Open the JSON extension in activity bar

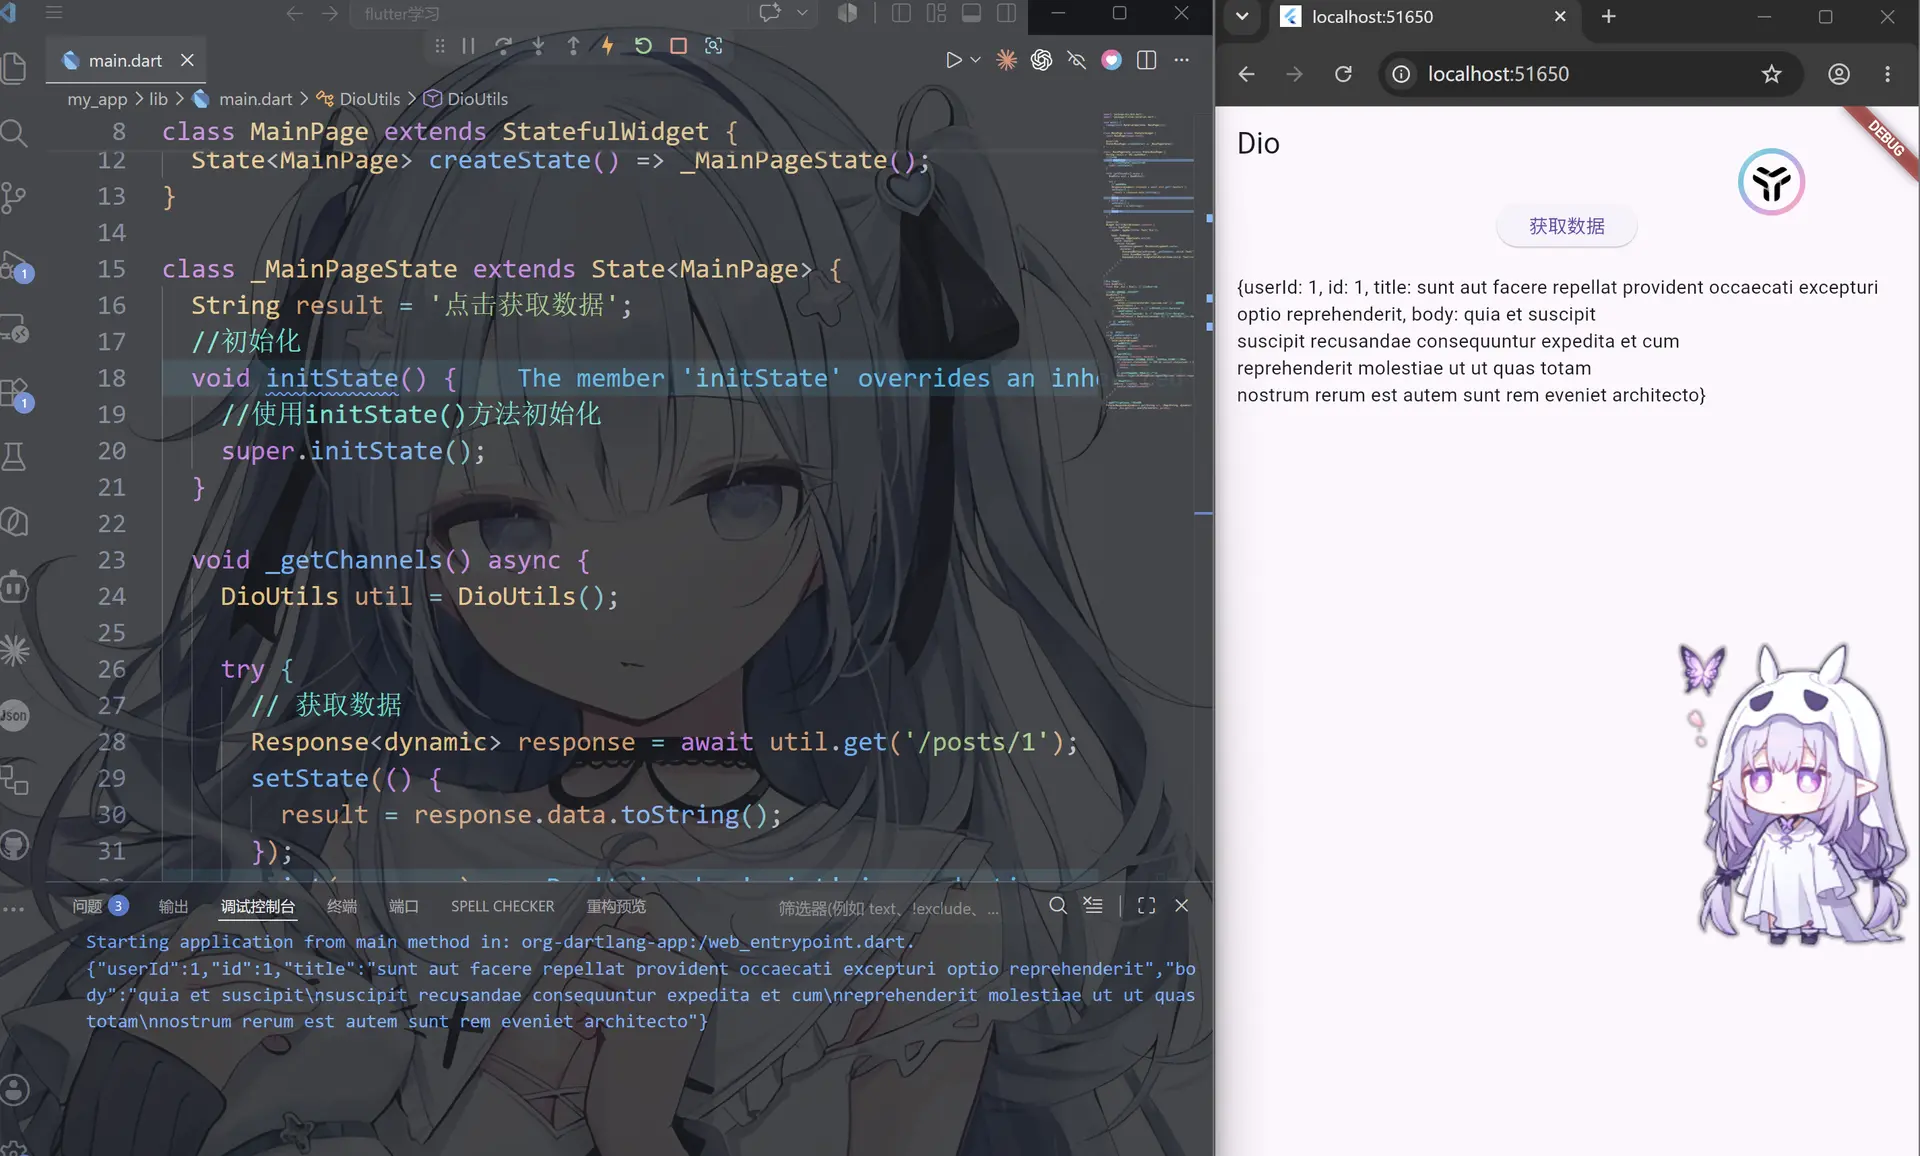tap(14, 716)
